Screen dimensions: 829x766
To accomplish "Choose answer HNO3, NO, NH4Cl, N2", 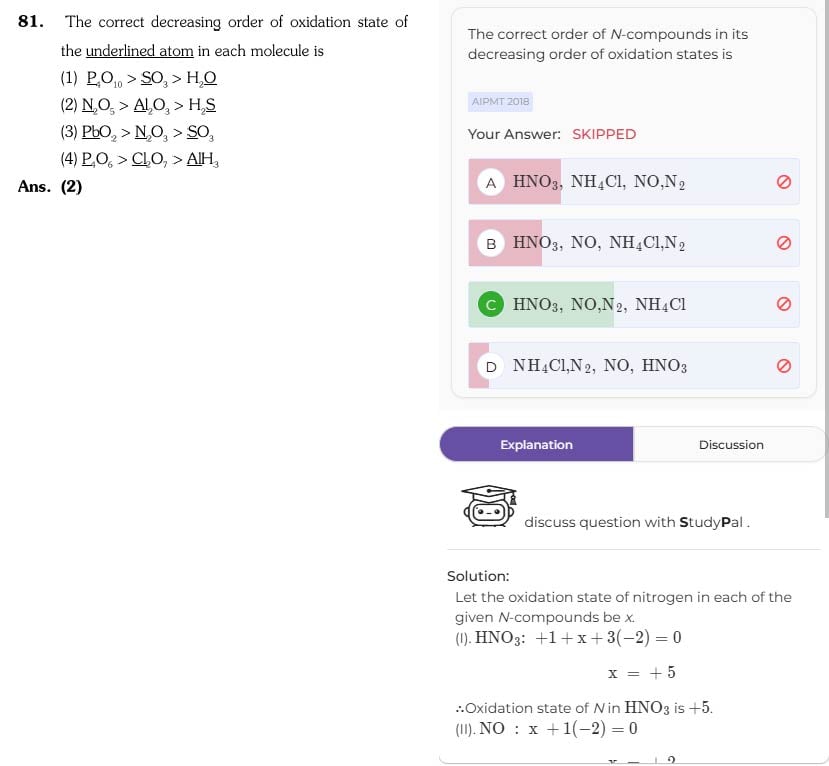I will [633, 243].
